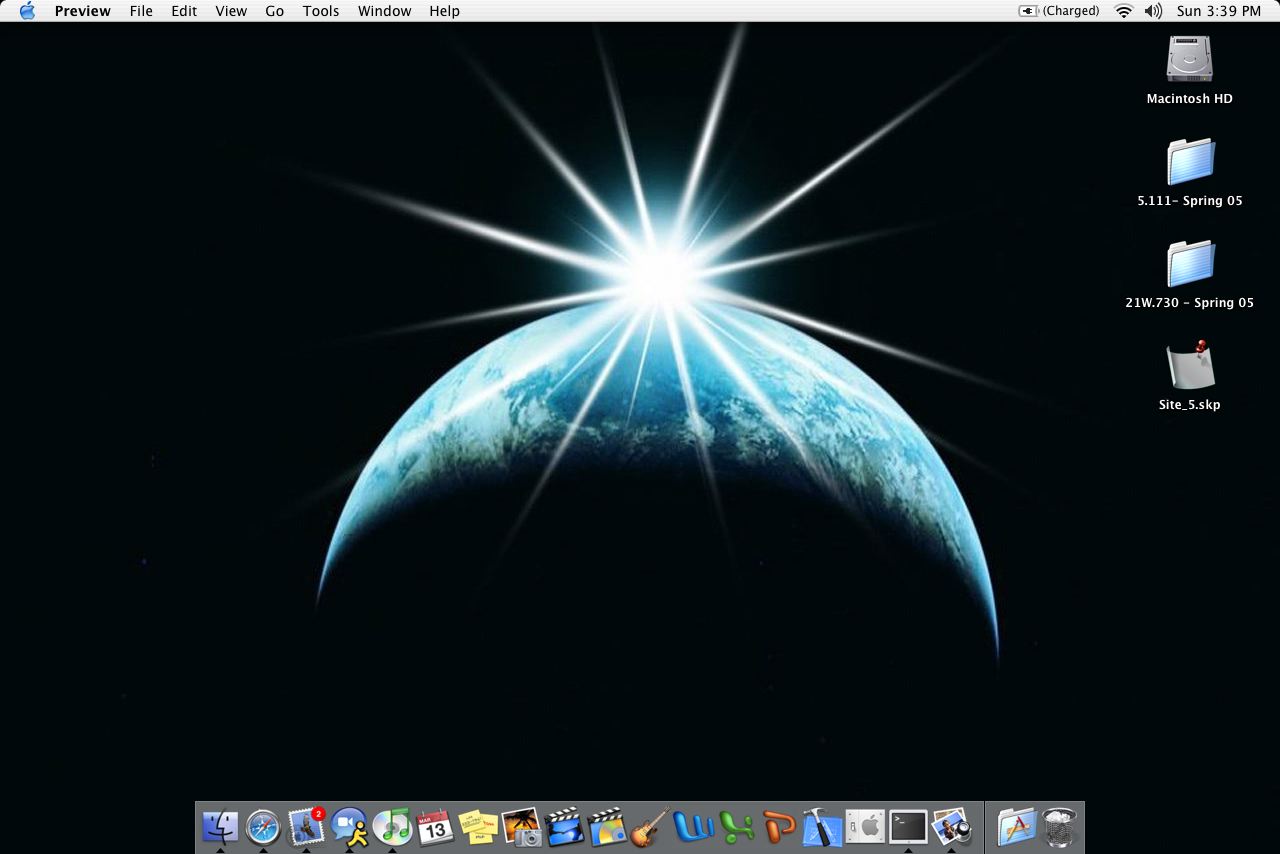Open the AirPort Wi-Fi status menu
Screen dimensions: 1280x854
pos(1124,11)
